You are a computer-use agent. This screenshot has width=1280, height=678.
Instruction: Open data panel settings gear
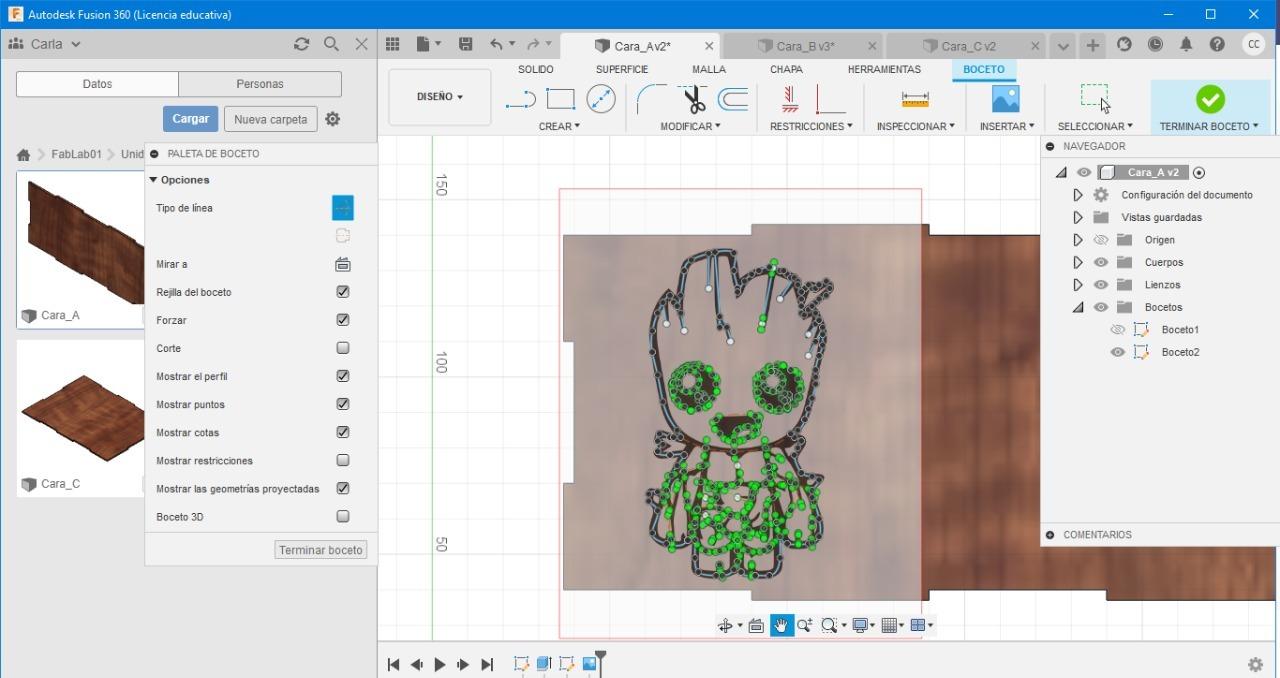(333, 118)
